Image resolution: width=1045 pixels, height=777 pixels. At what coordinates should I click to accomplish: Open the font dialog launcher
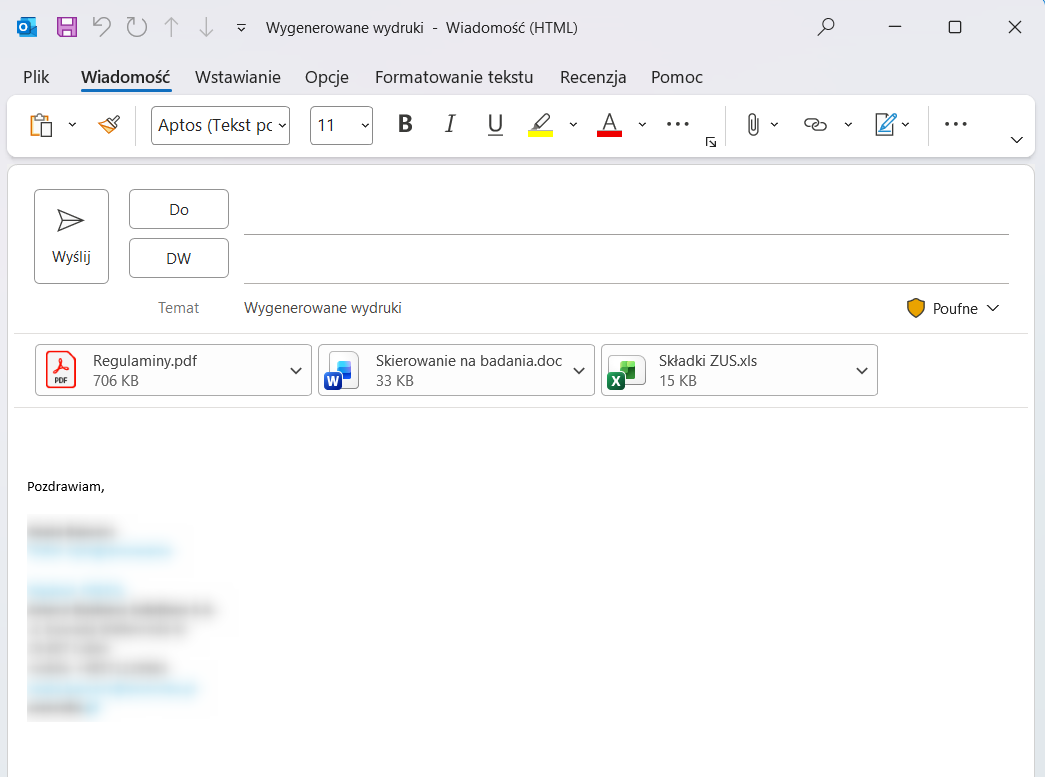point(711,142)
